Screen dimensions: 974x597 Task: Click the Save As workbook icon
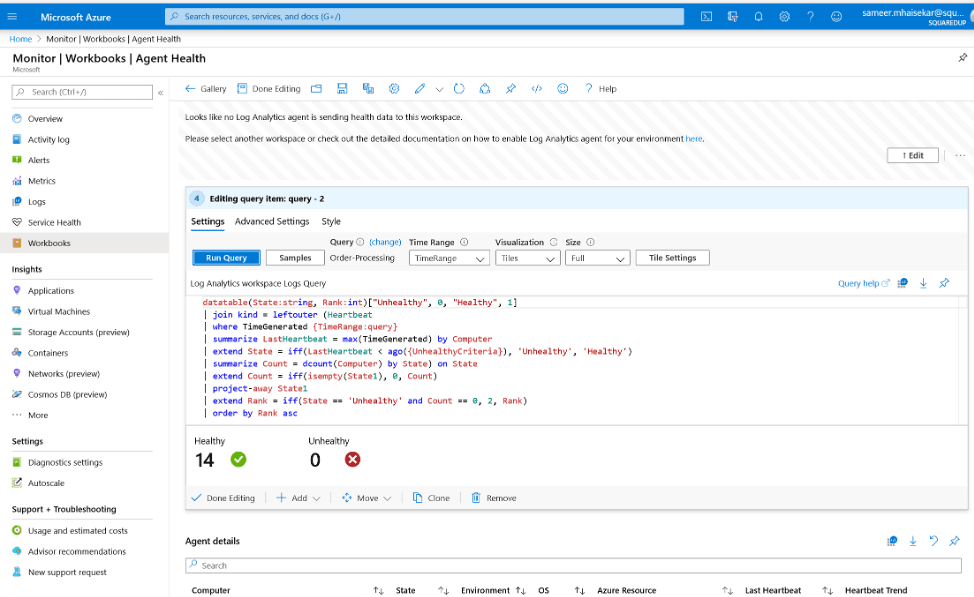368,89
